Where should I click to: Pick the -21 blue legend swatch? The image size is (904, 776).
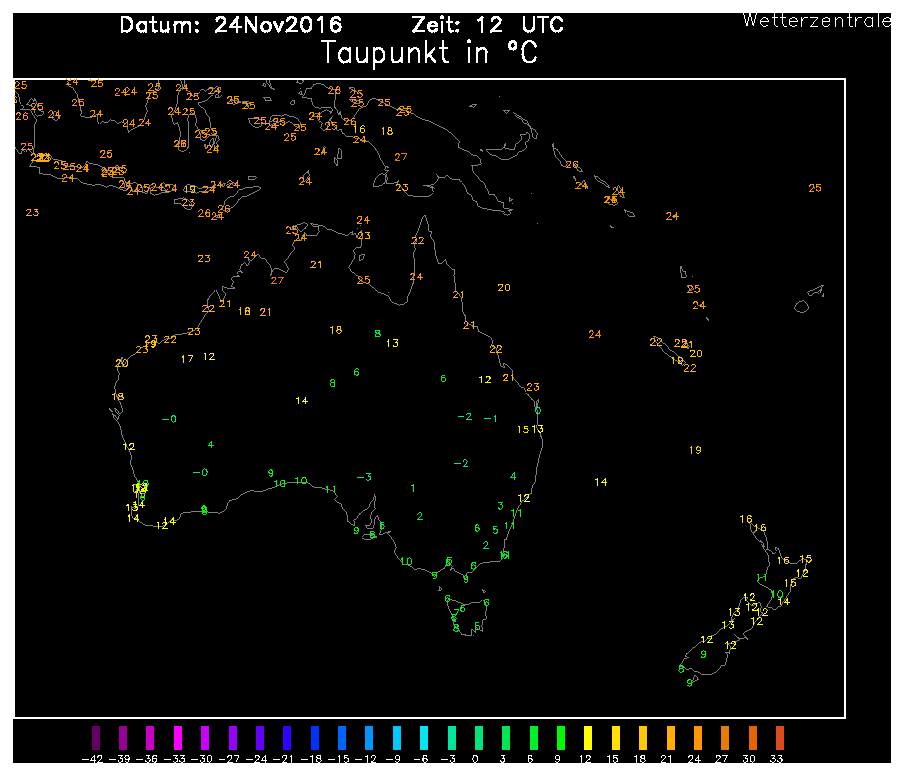point(287,738)
